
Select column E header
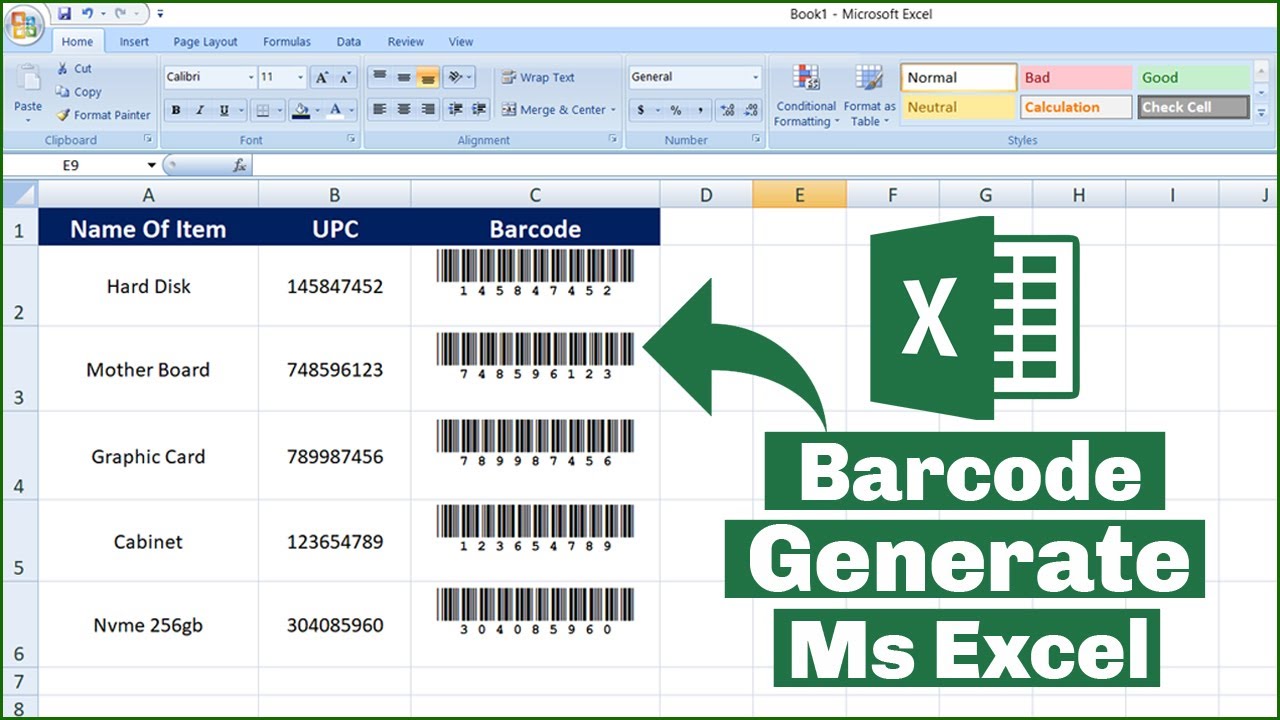point(799,194)
